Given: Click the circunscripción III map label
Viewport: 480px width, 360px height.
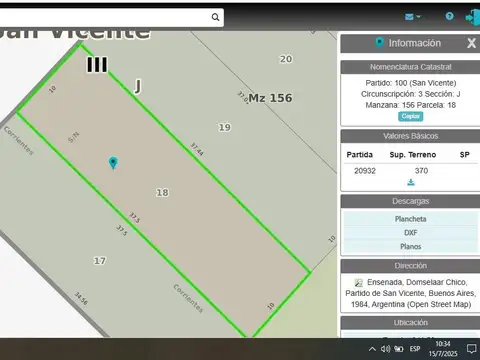Looking at the screenshot, I should 97,65.
